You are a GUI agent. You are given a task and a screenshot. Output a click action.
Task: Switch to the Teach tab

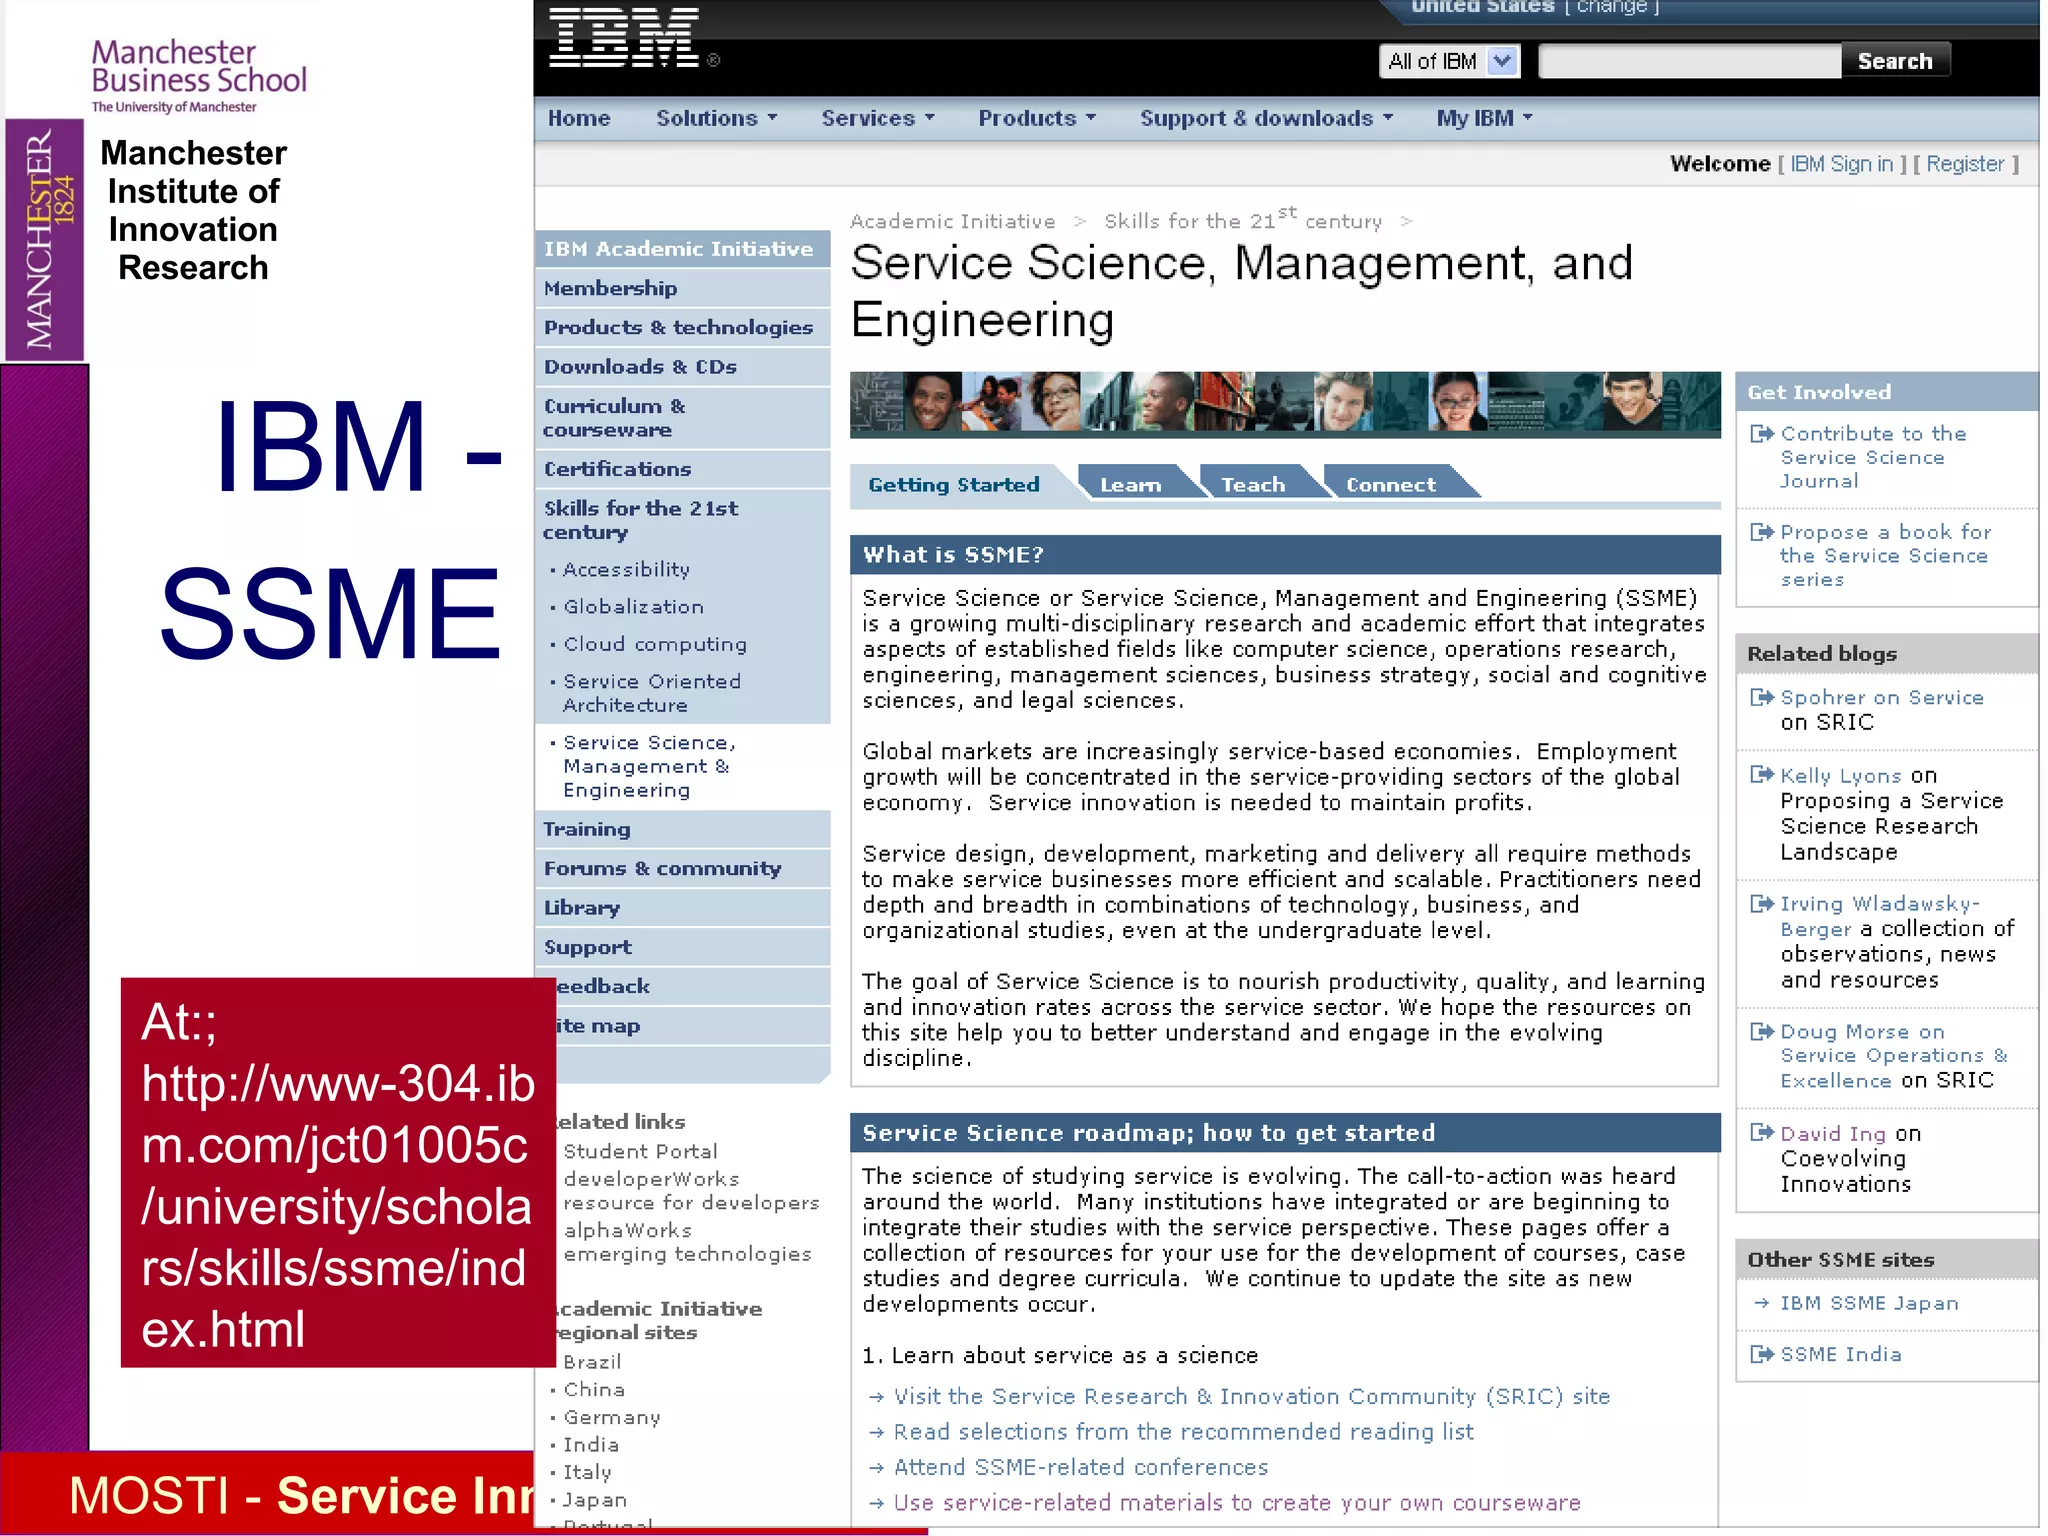1253,485
